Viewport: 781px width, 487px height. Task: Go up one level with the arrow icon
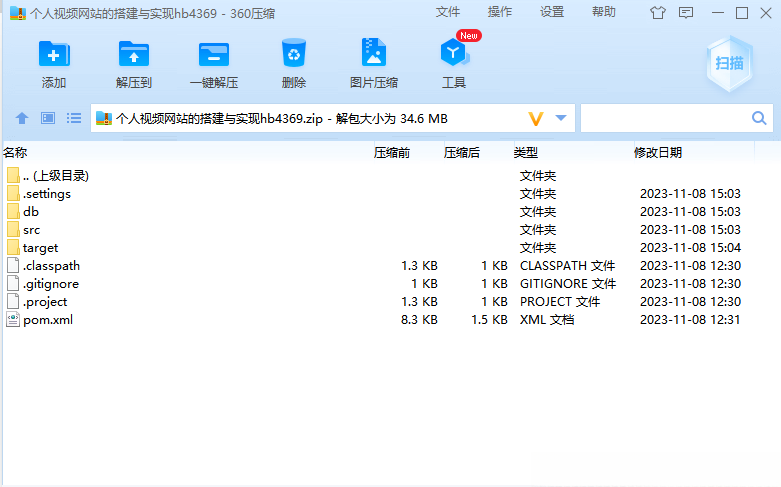[21, 119]
